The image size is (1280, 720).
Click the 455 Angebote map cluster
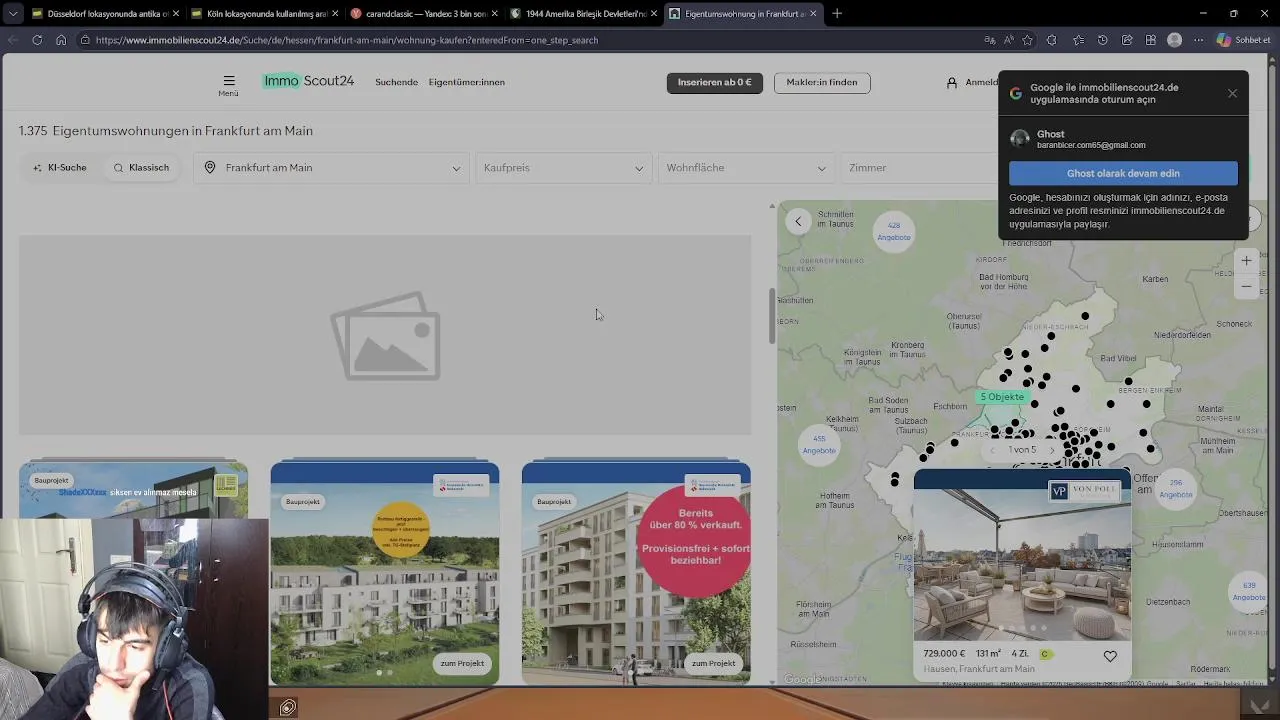(819, 444)
